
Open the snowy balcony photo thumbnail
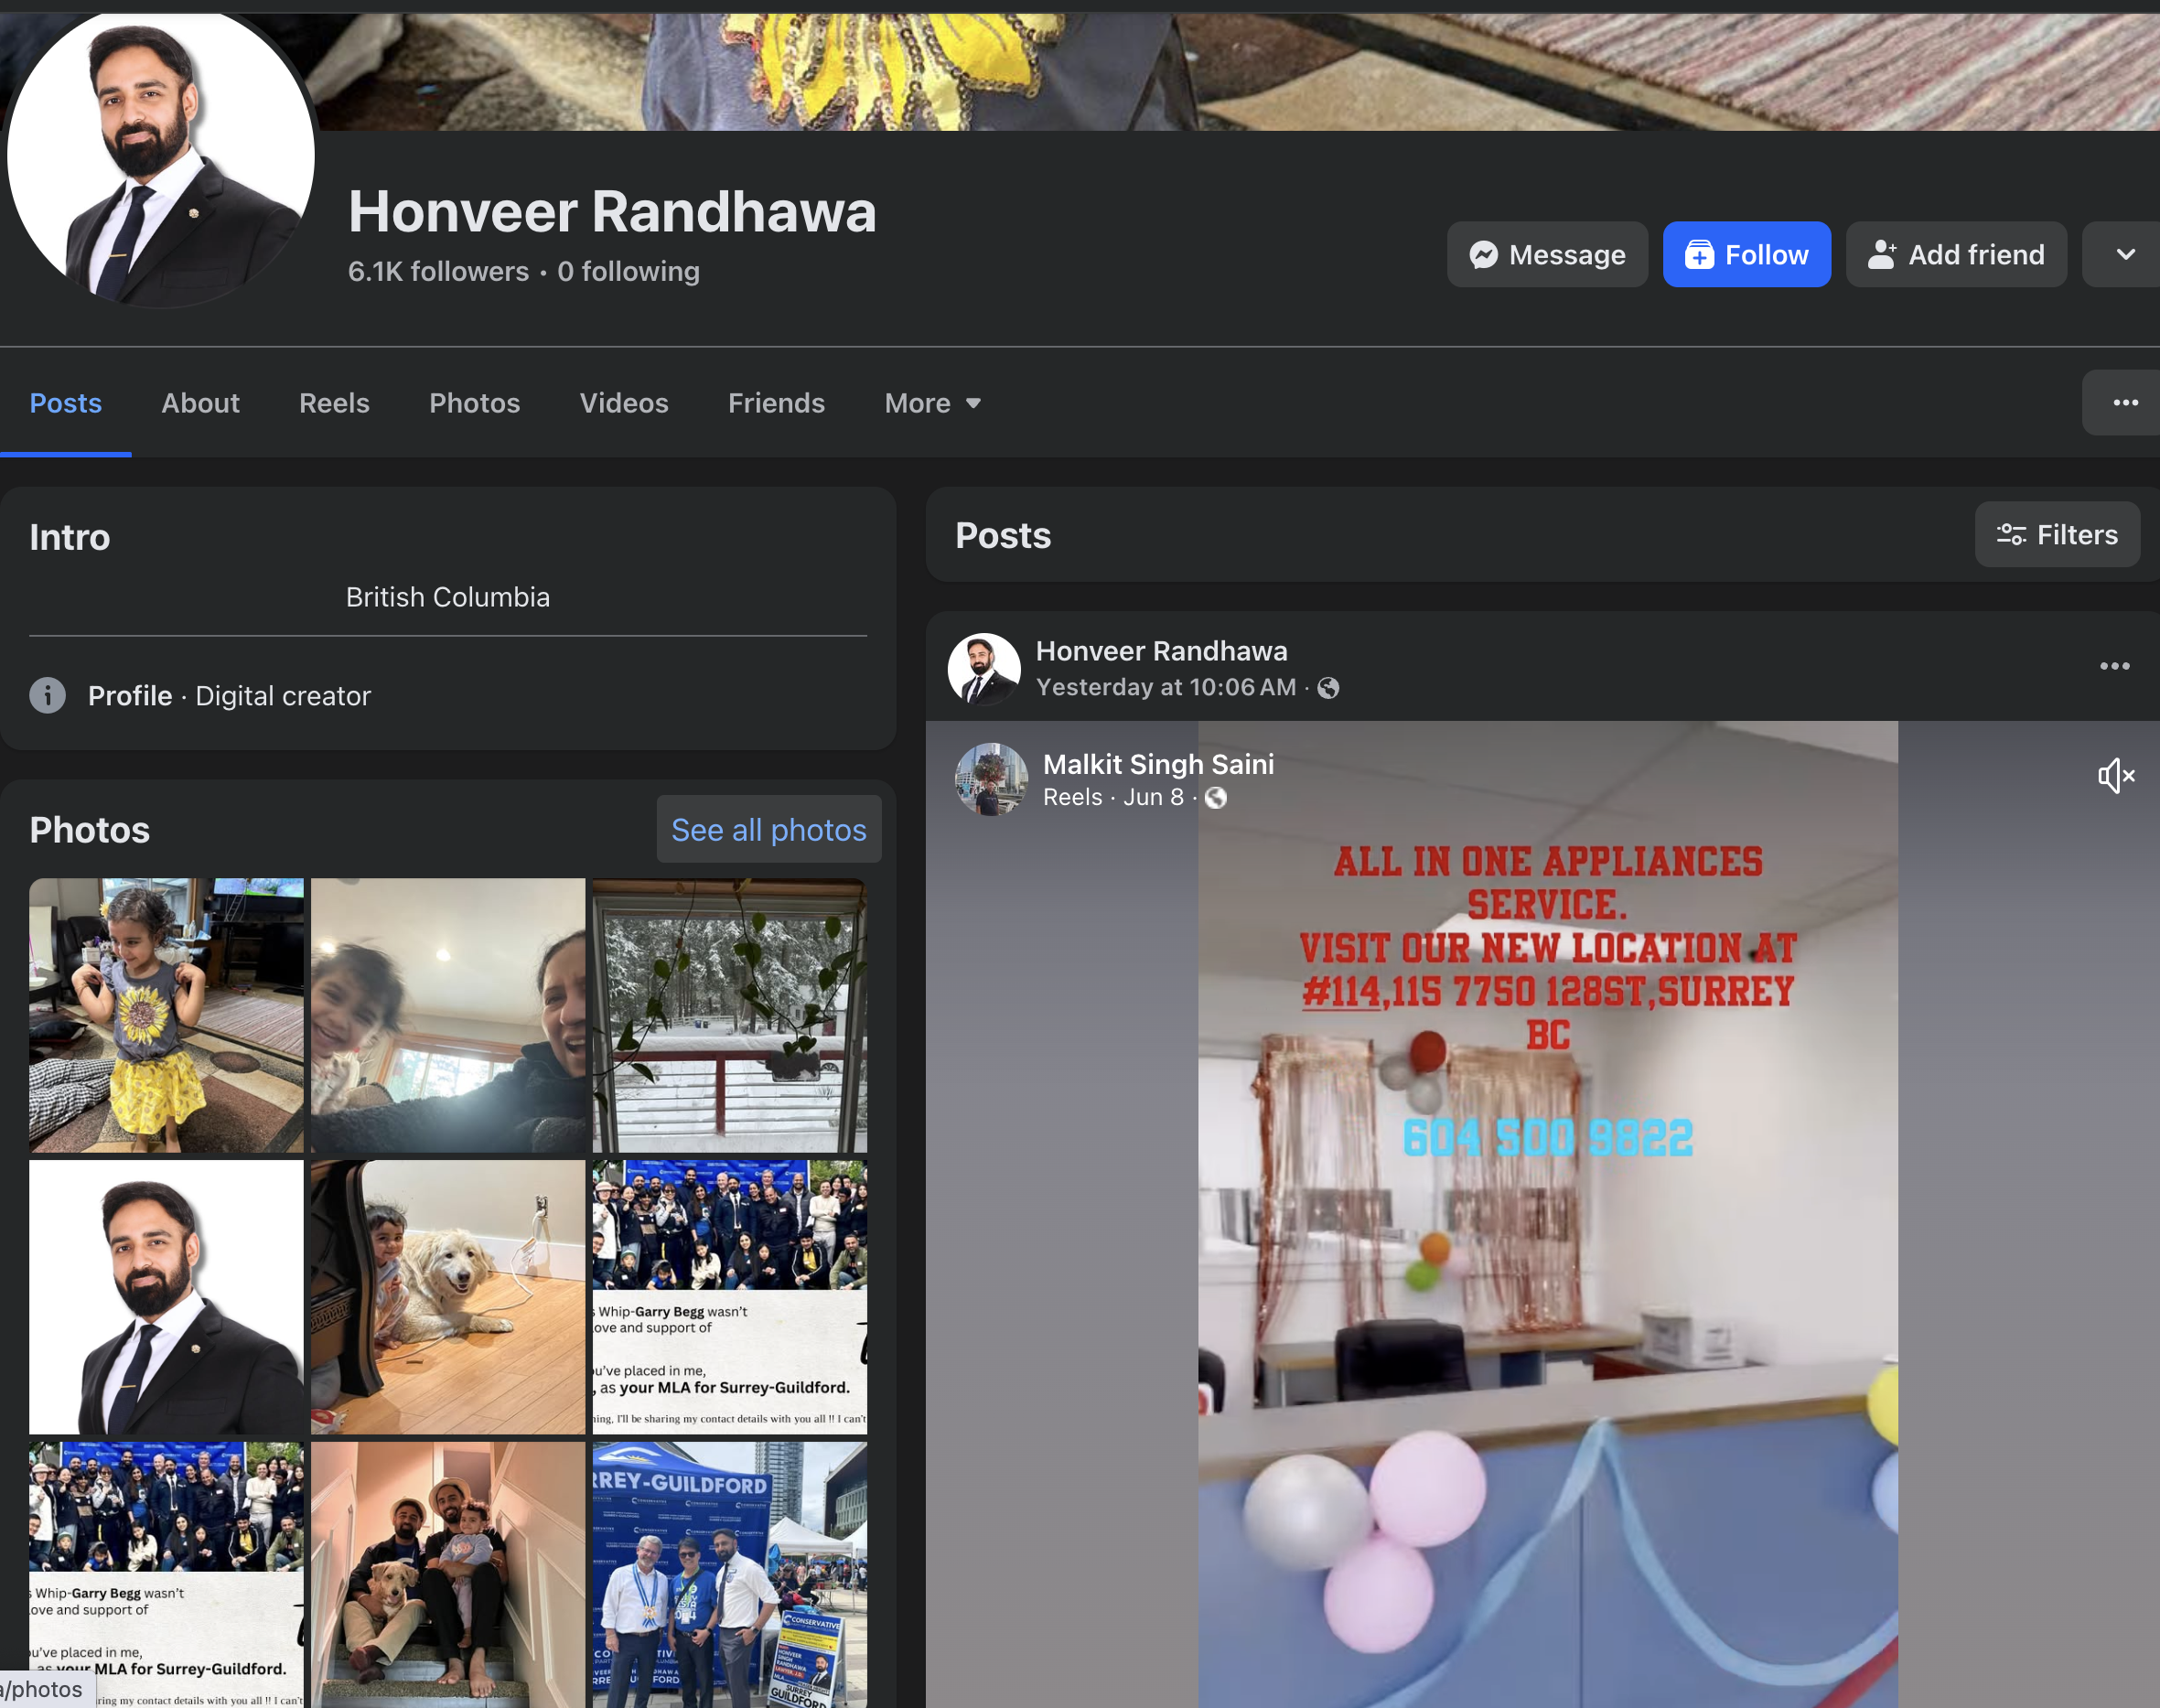coord(729,1015)
